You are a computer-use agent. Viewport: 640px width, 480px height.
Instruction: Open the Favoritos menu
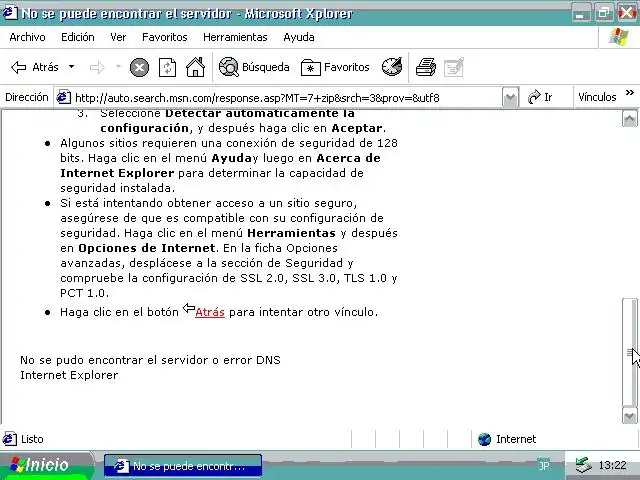164,38
